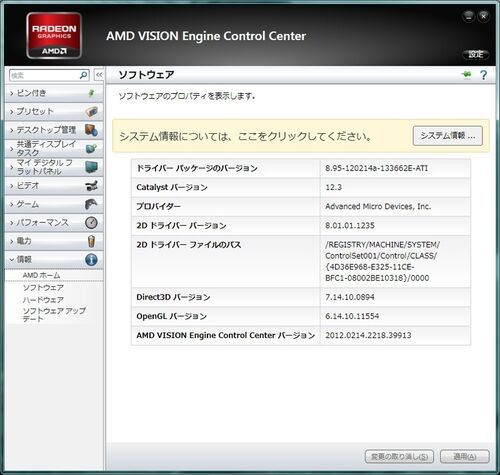
Task: Select Control Center version 2012.0214.2218.39913
Action: pyautogui.click(x=368, y=335)
